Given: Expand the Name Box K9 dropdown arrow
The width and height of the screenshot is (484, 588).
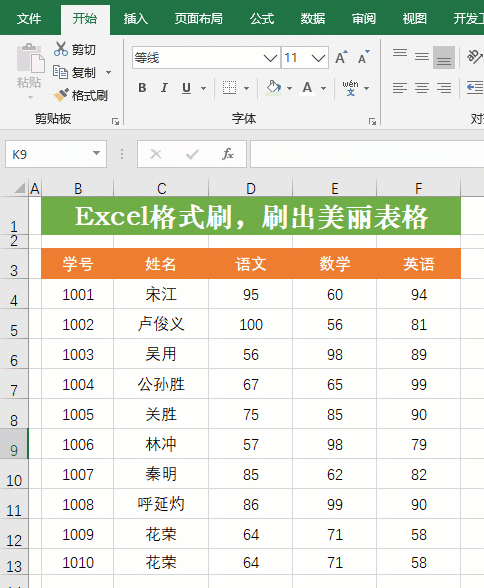Looking at the screenshot, I should click(96, 153).
